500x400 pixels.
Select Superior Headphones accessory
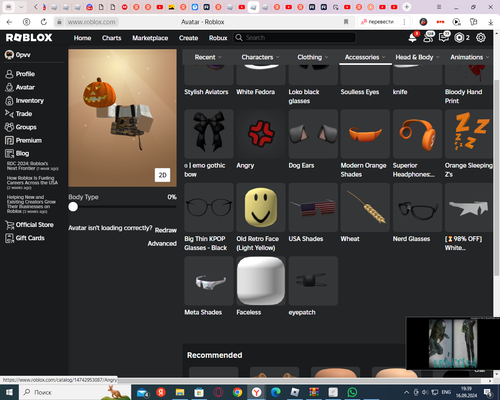point(417,134)
